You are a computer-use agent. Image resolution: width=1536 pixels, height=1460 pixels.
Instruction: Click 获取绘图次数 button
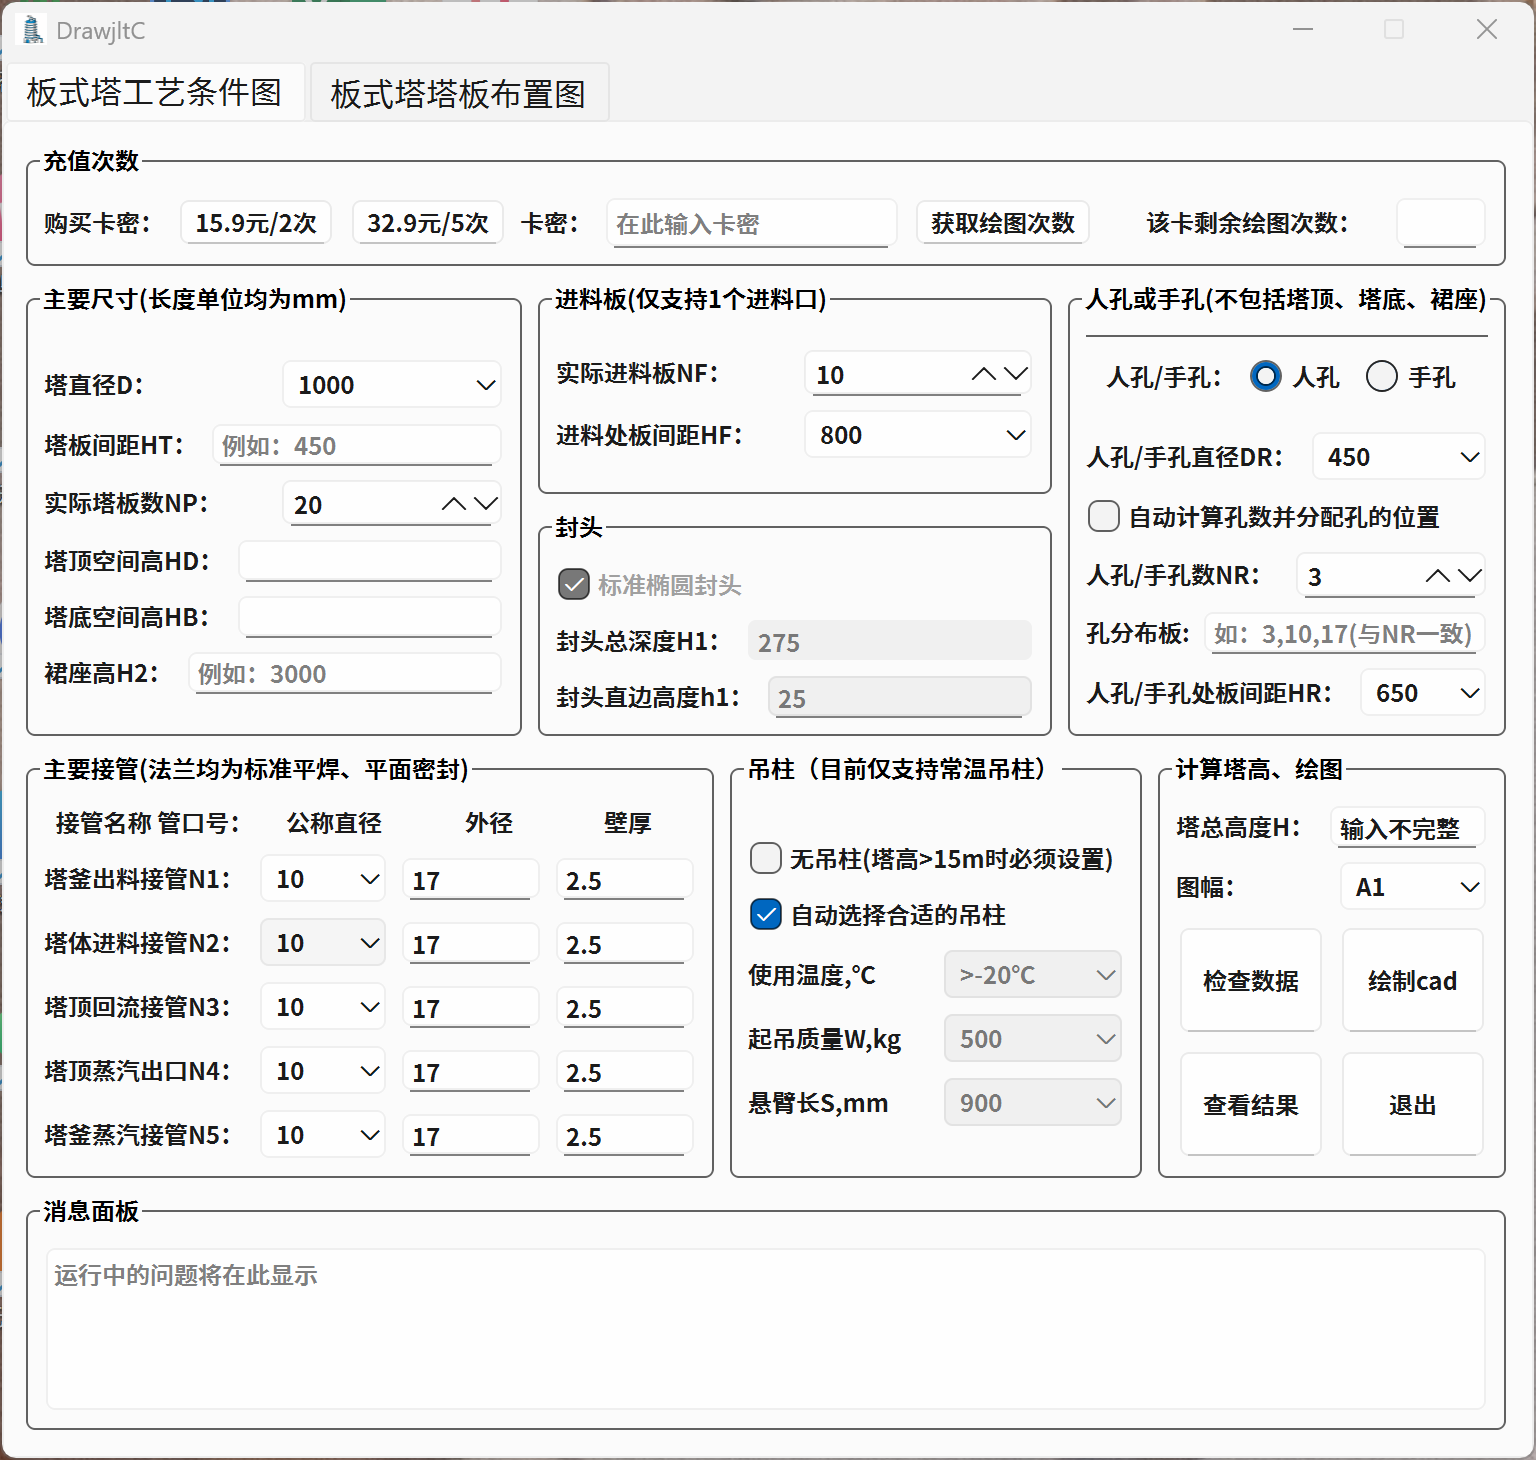tap(1003, 222)
